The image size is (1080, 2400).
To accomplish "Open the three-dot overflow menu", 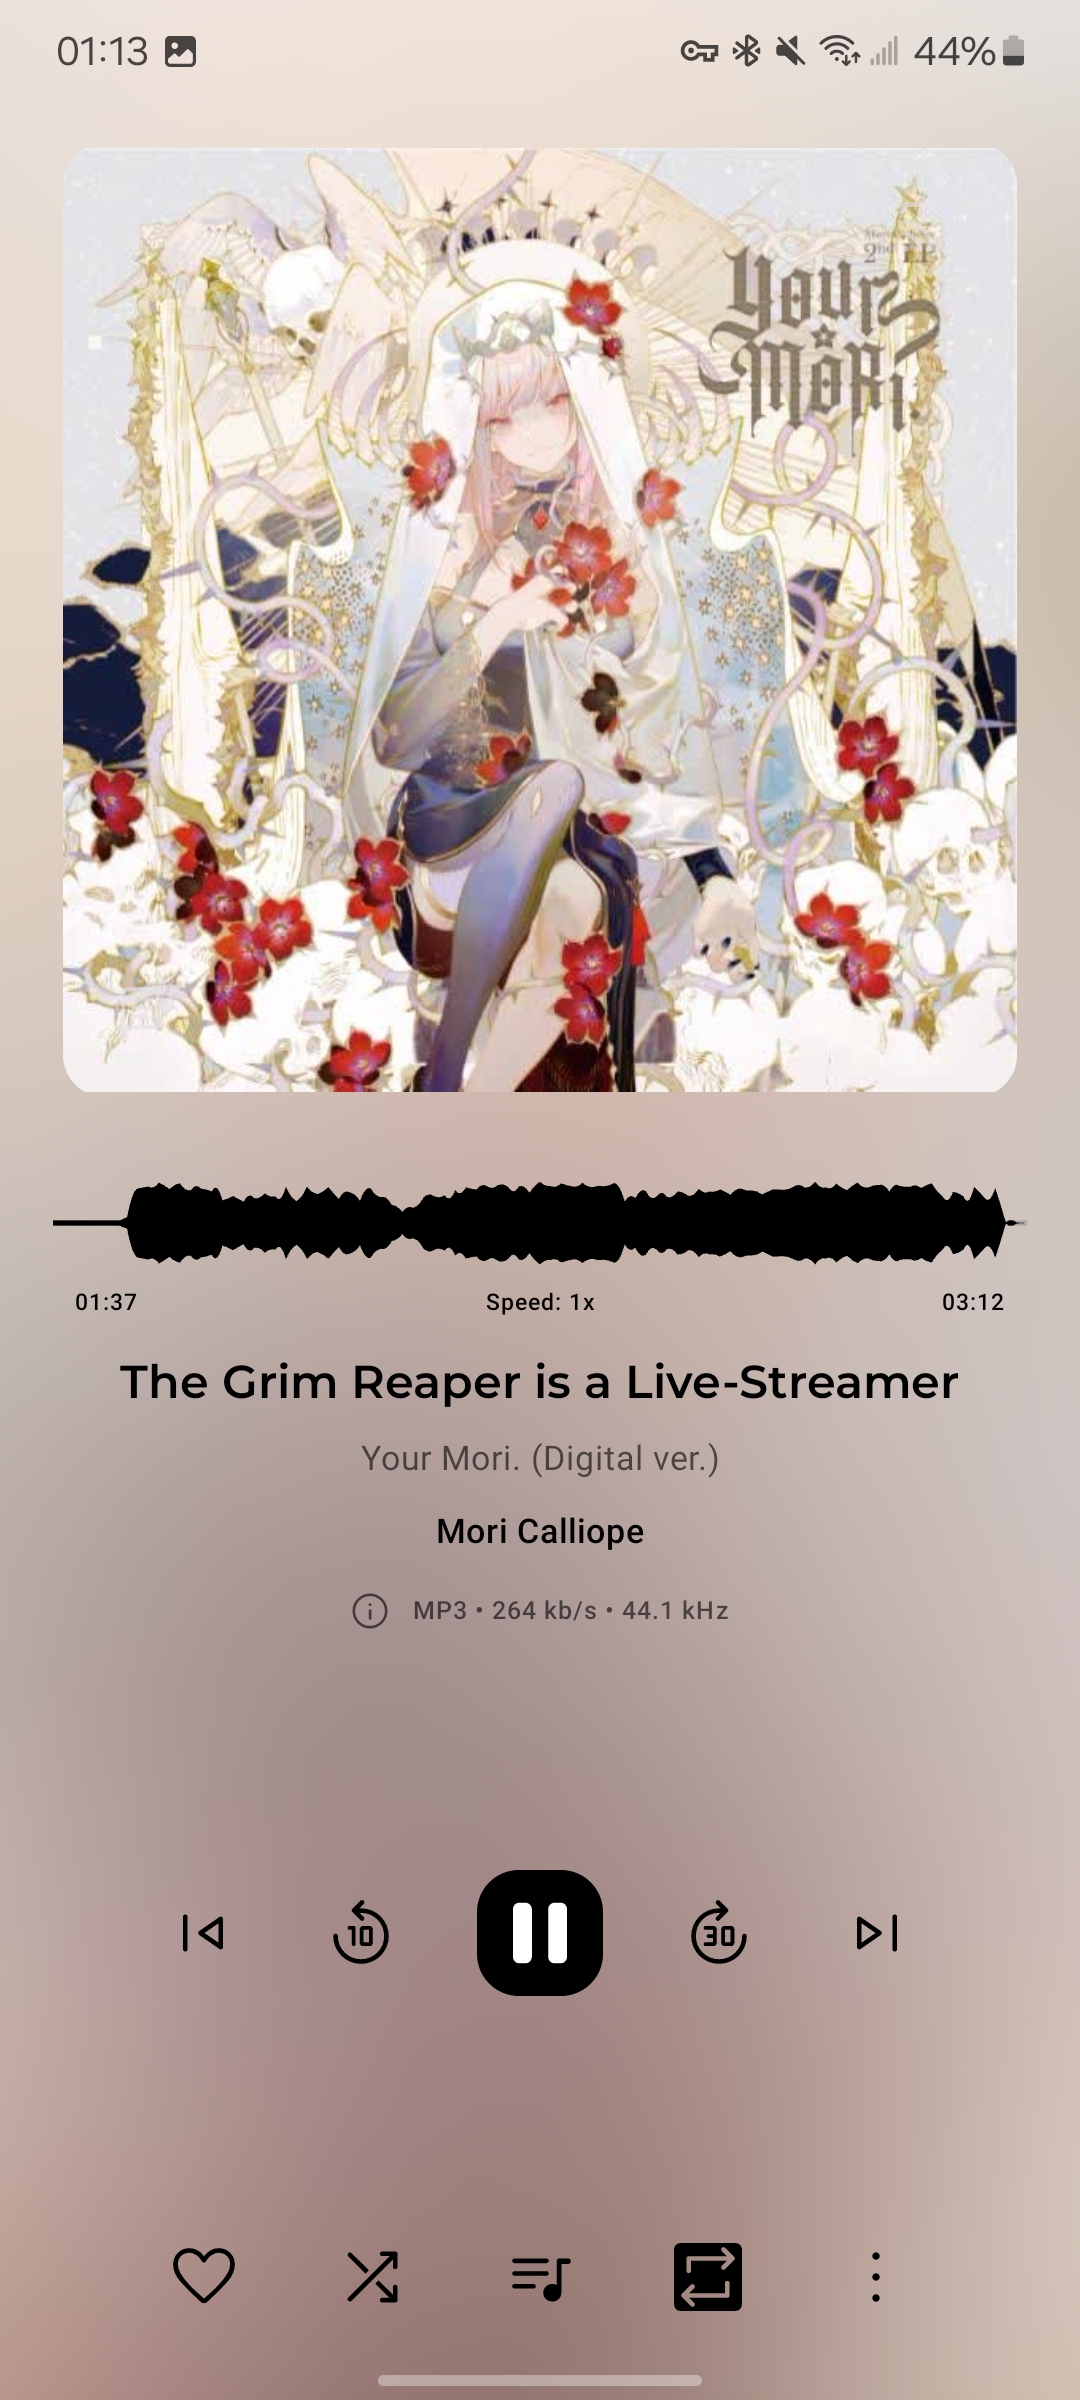I will coord(876,2277).
